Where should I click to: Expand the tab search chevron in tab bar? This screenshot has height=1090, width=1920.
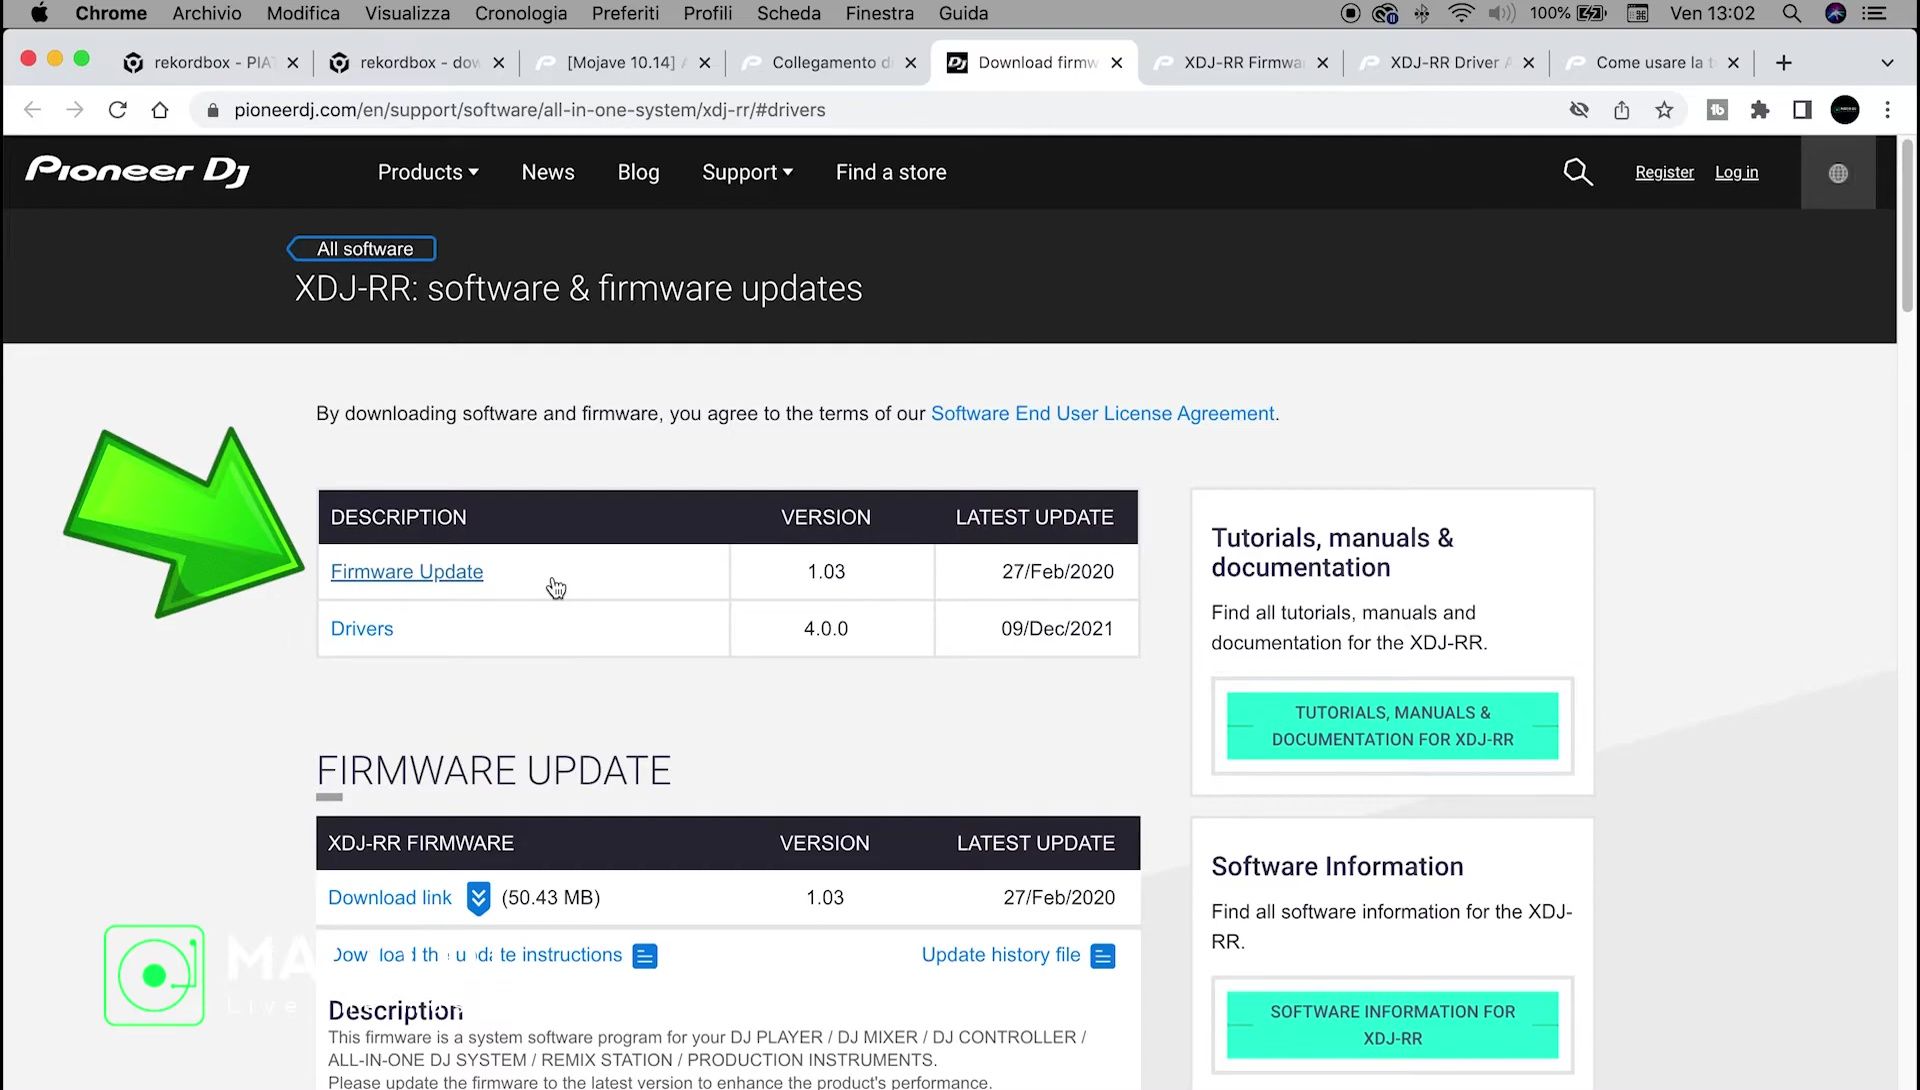tap(1887, 62)
